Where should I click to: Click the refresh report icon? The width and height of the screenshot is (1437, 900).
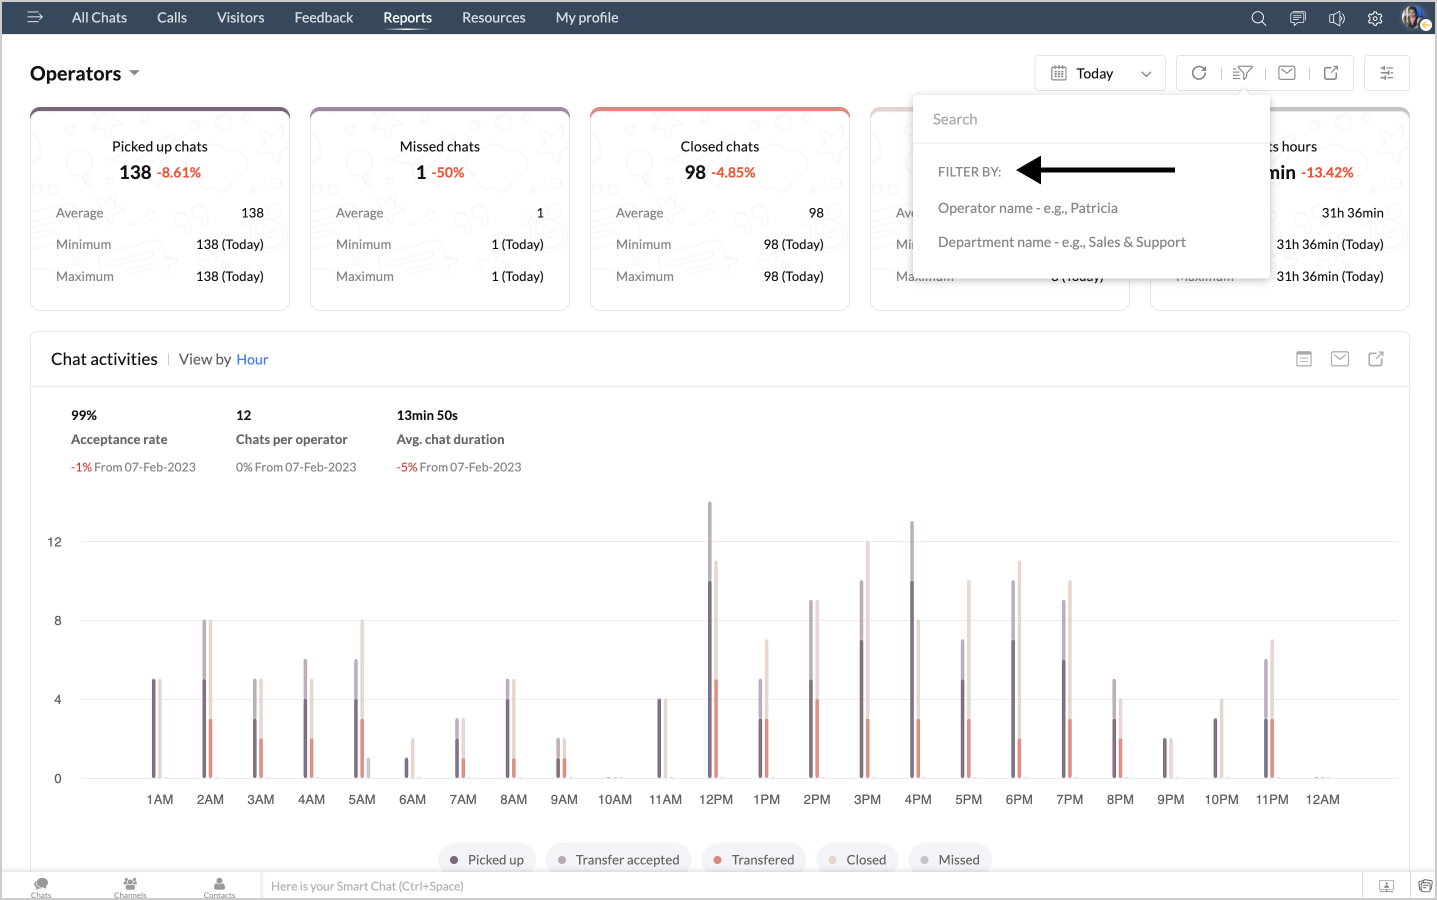tap(1199, 73)
